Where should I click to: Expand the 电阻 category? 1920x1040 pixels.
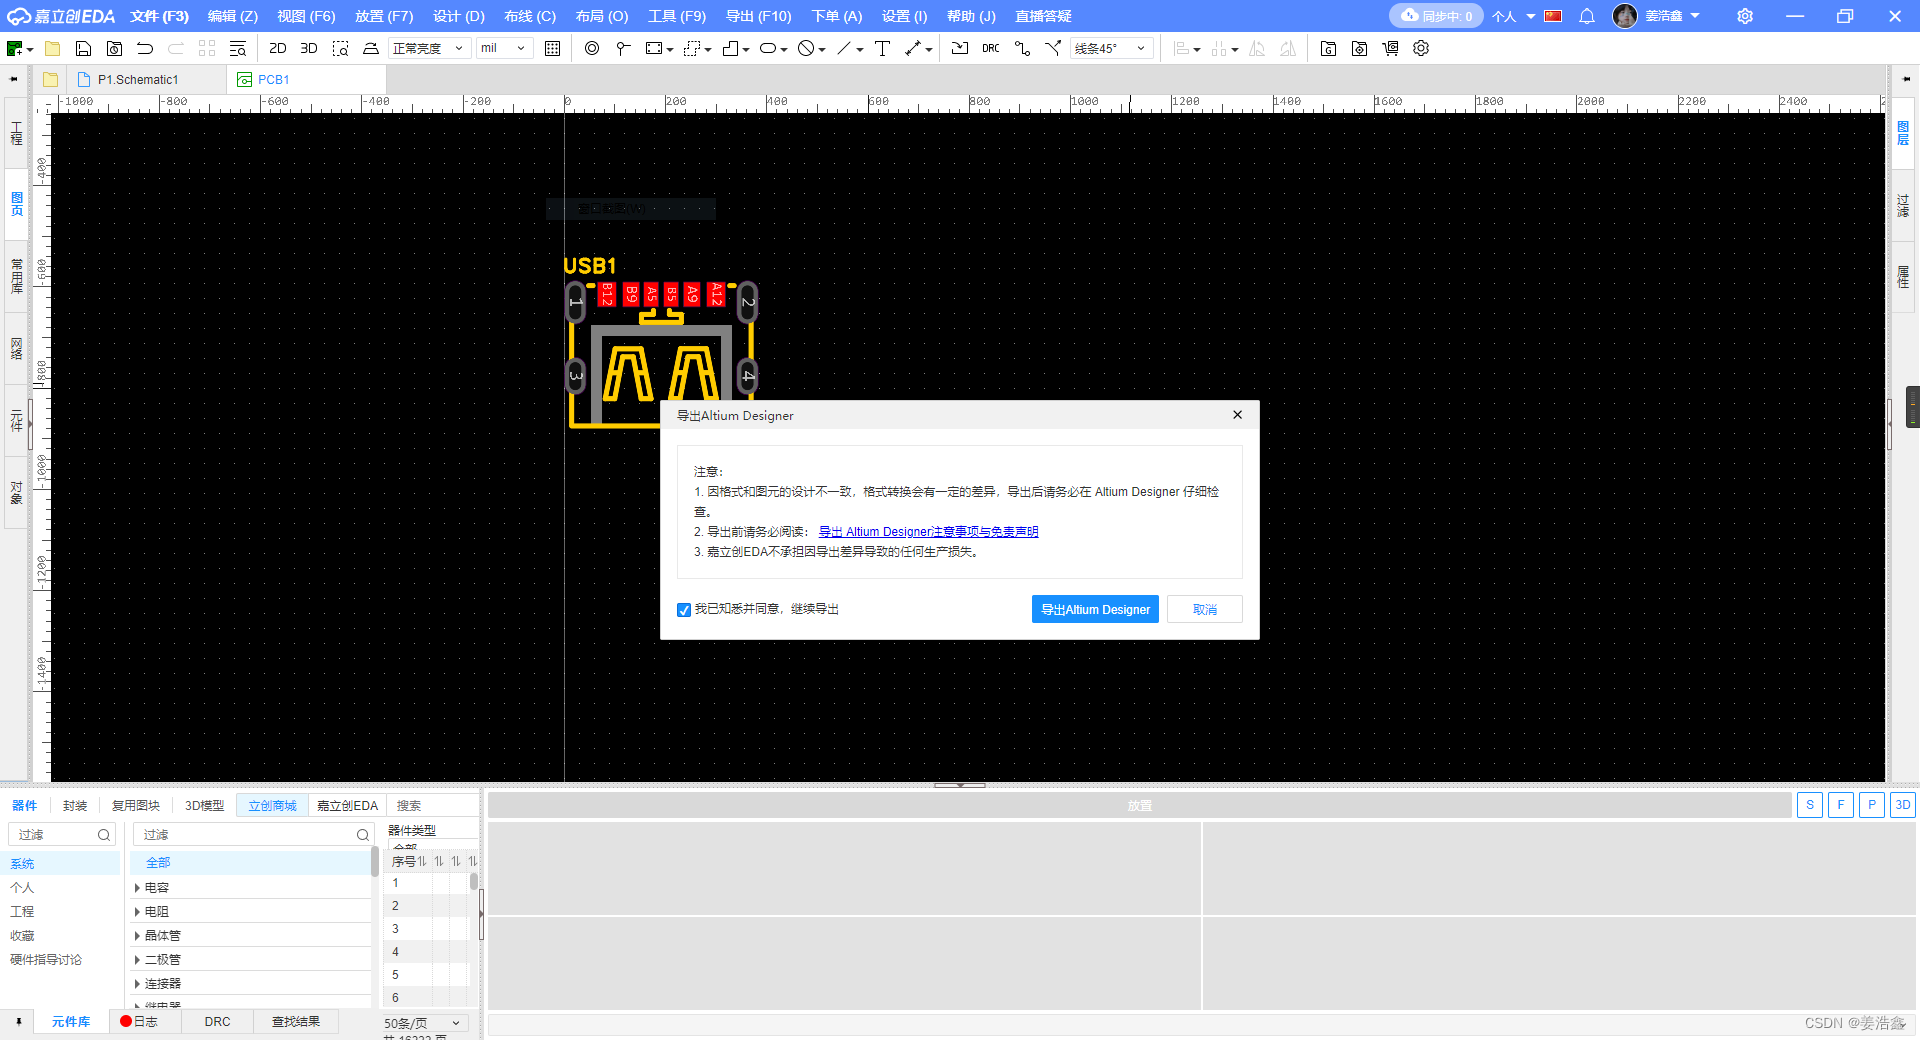click(x=137, y=912)
